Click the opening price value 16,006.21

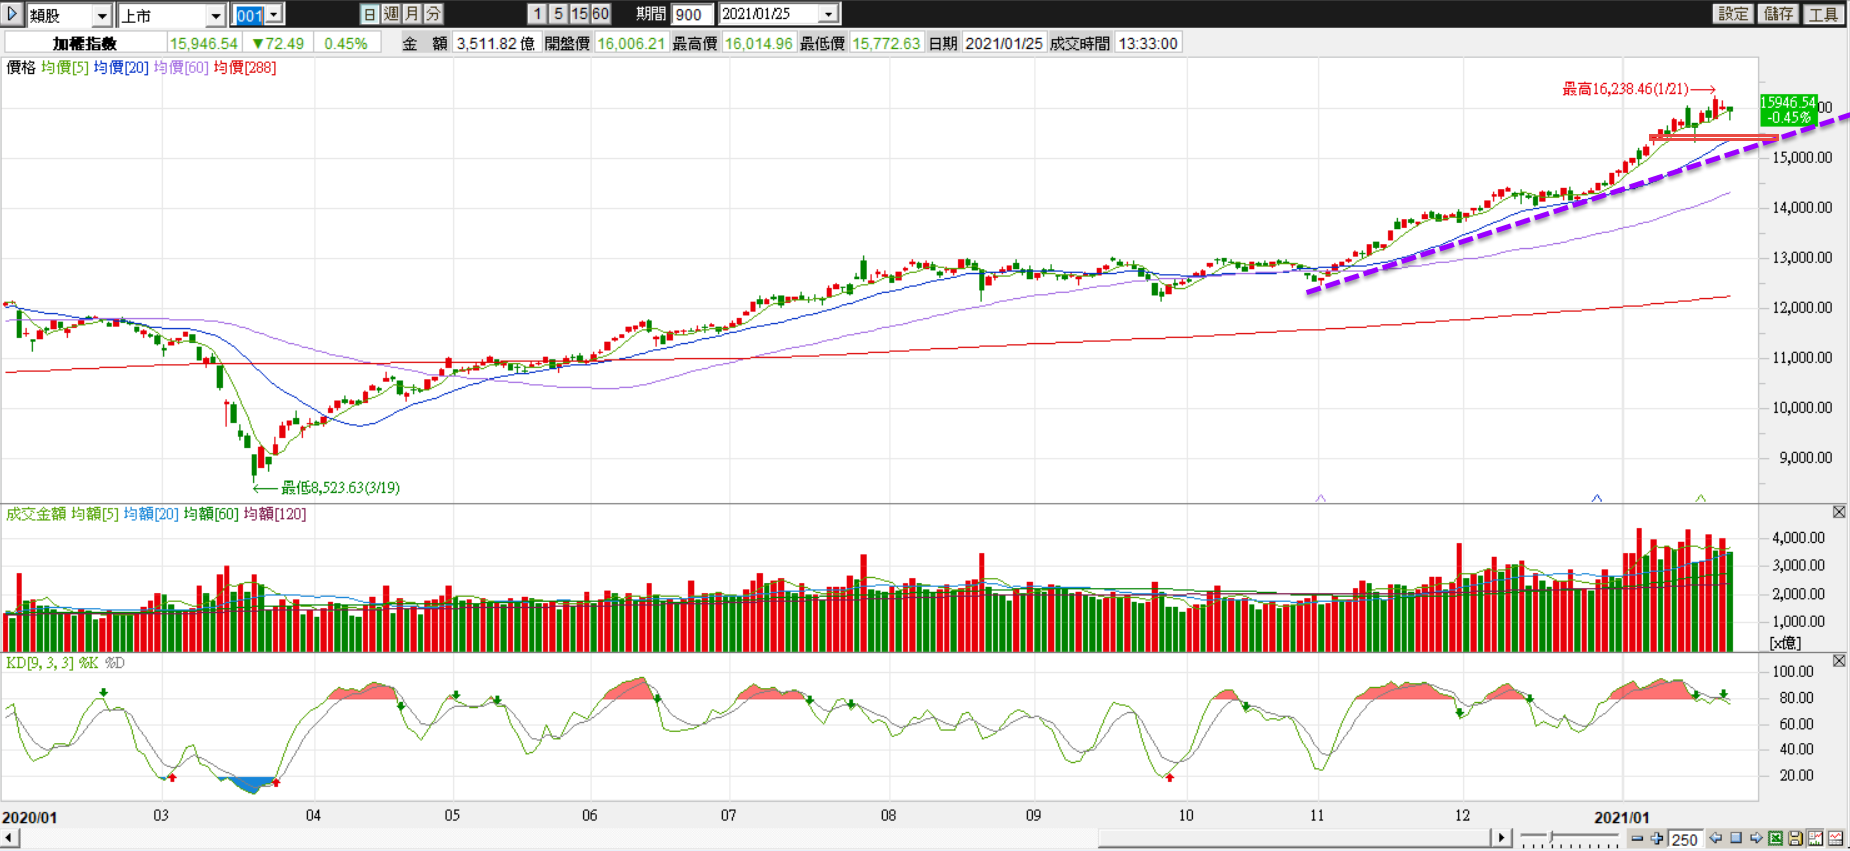point(631,43)
